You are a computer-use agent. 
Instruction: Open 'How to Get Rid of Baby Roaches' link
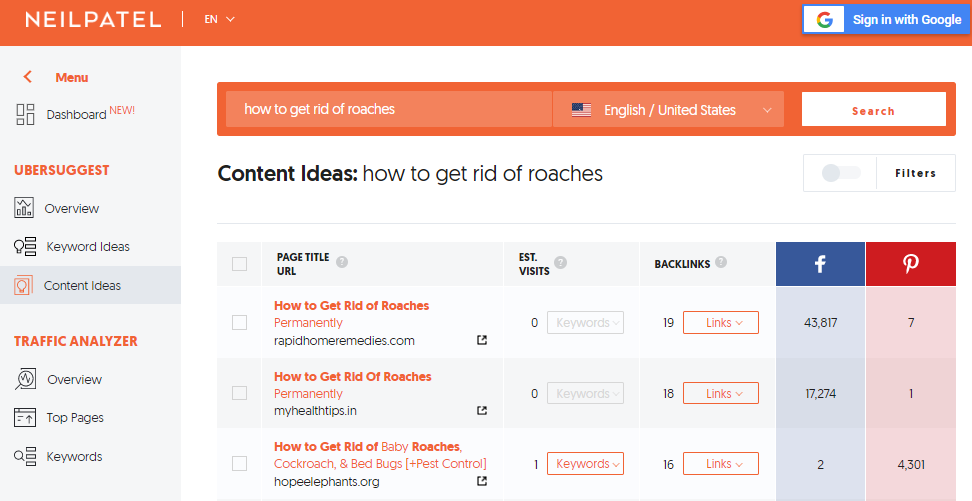[380, 455]
